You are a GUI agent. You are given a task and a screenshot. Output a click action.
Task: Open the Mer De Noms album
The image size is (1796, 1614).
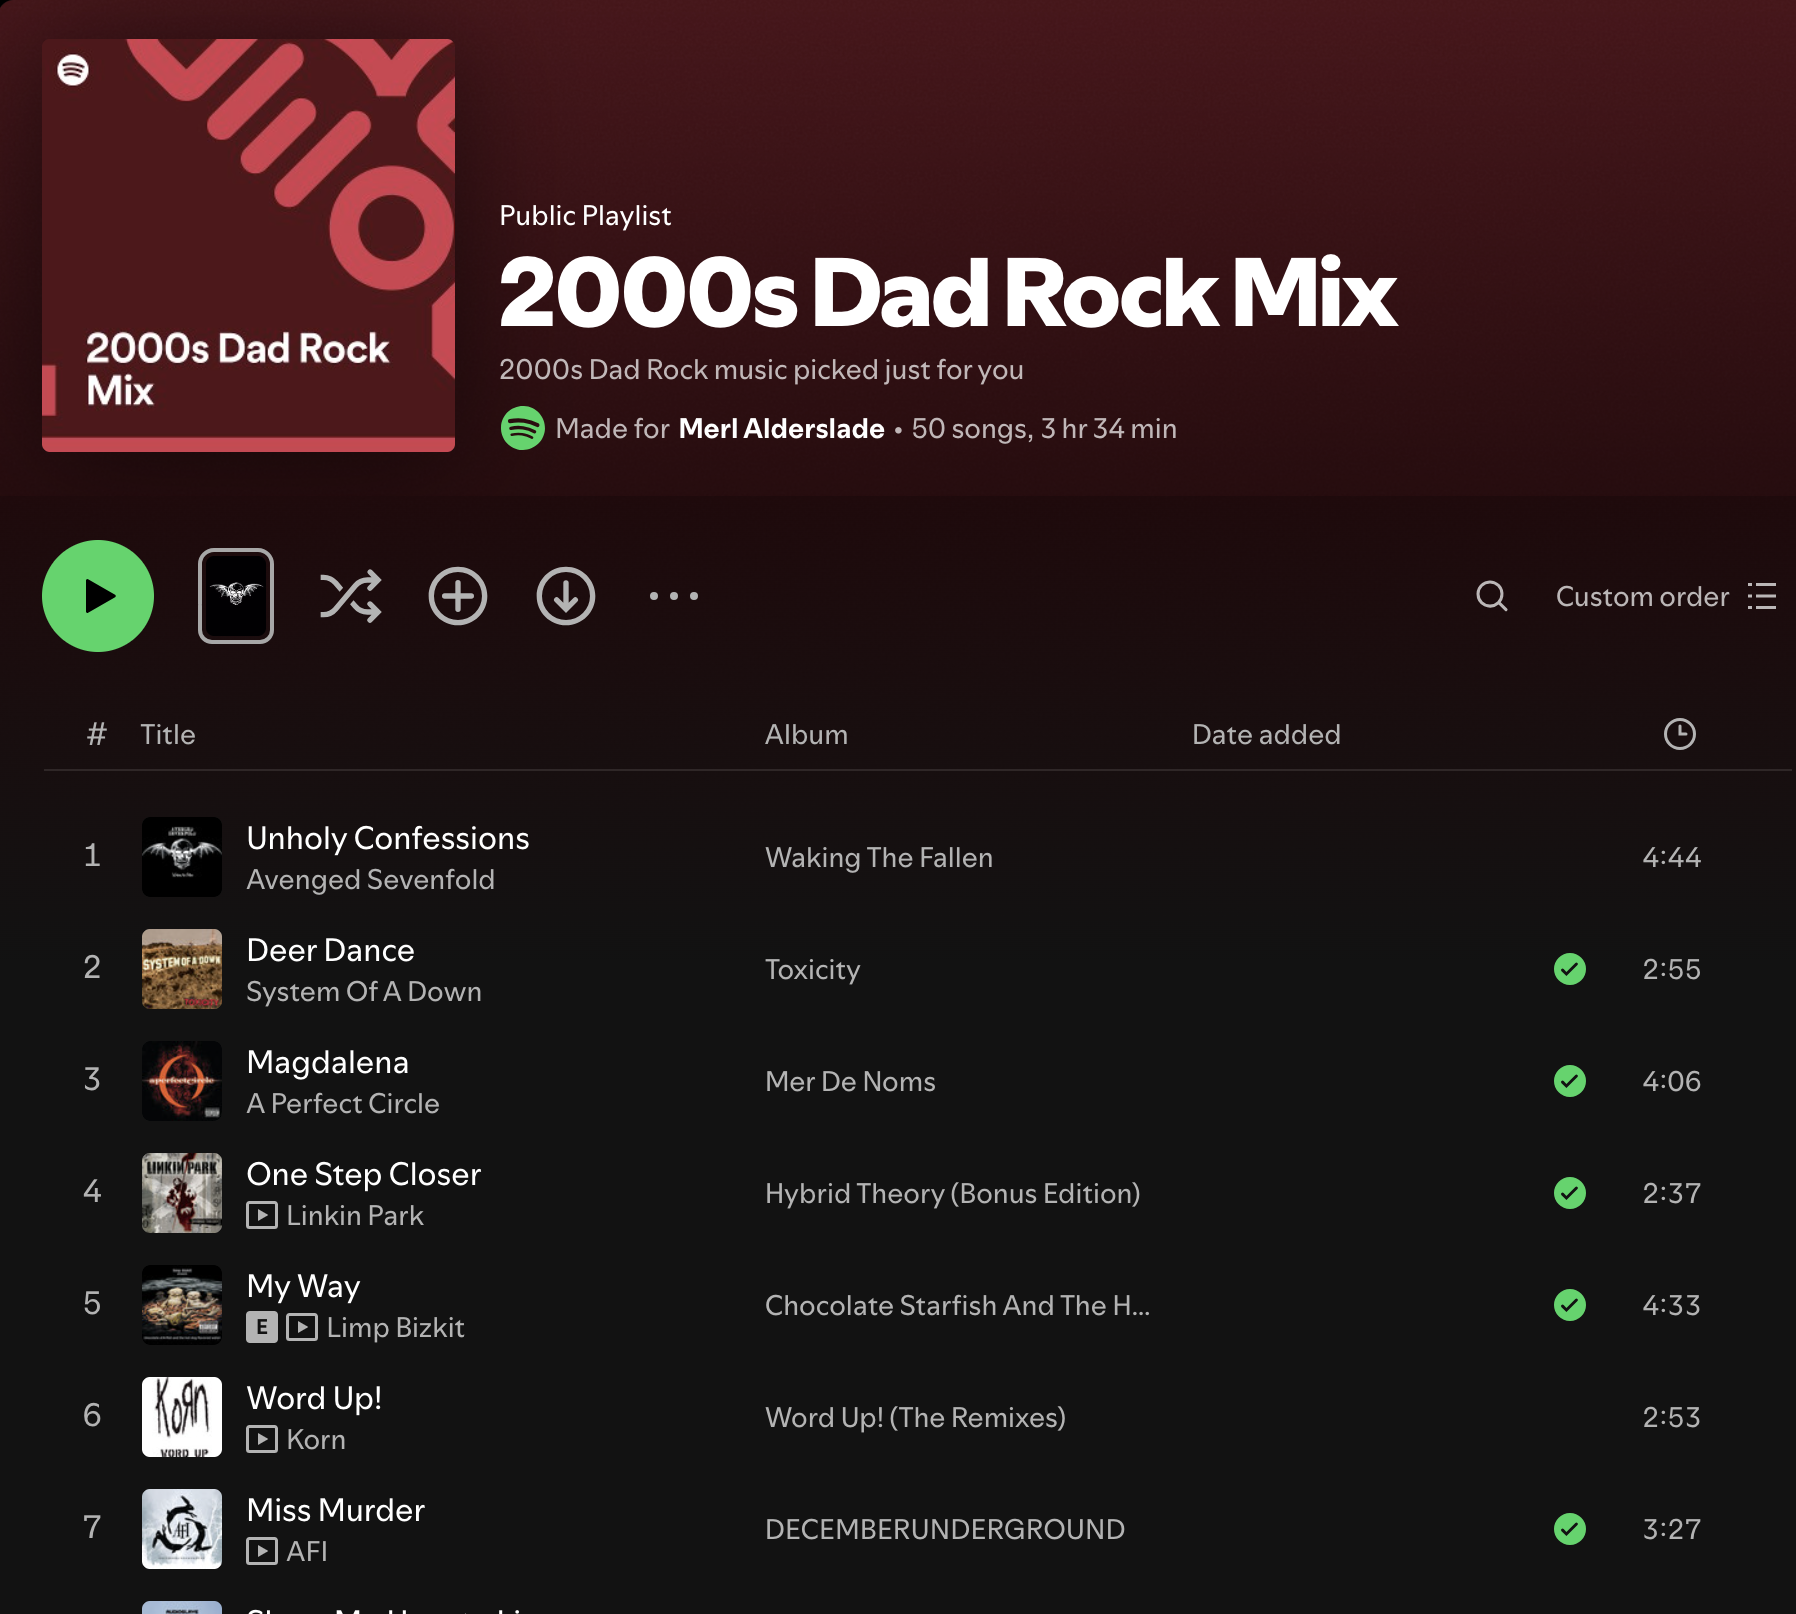pyautogui.click(x=850, y=1081)
